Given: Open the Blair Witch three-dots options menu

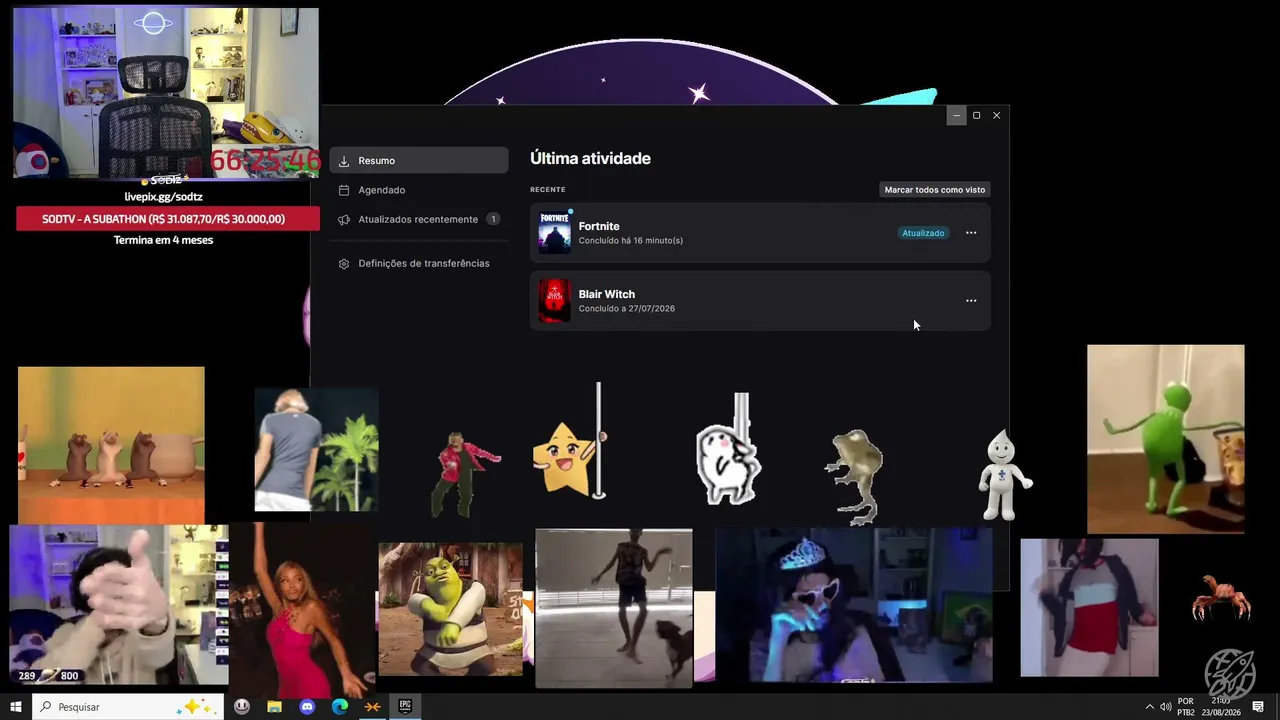Looking at the screenshot, I should [x=971, y=300].
